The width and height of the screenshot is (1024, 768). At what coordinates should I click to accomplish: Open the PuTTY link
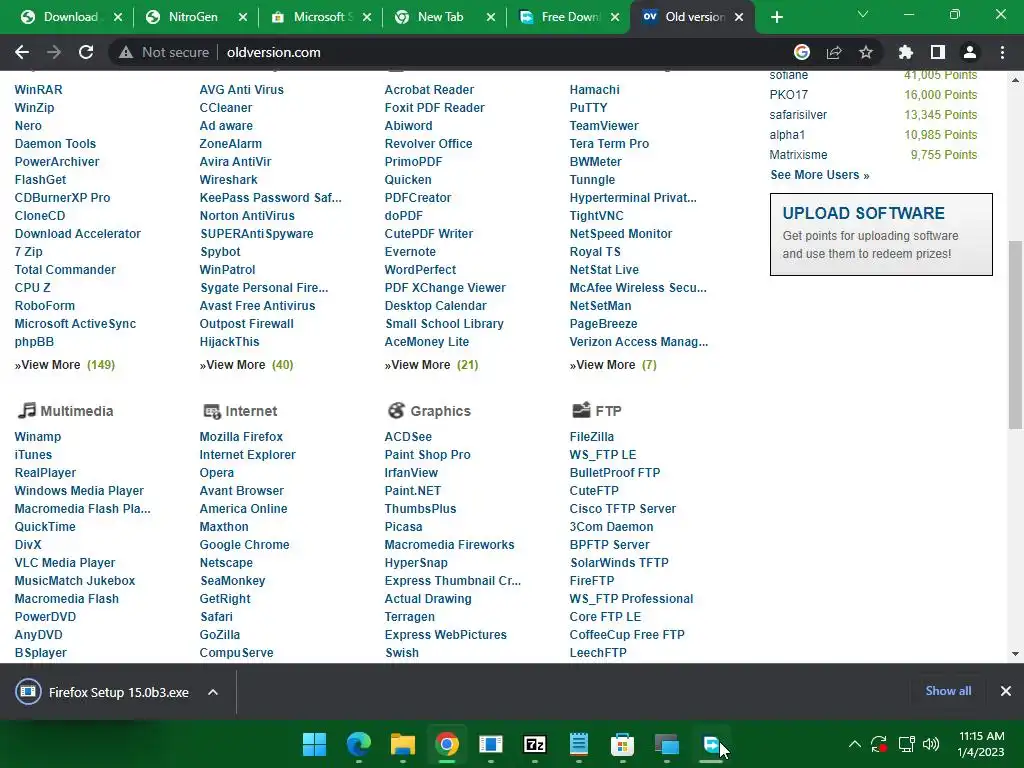coord(588,108)
